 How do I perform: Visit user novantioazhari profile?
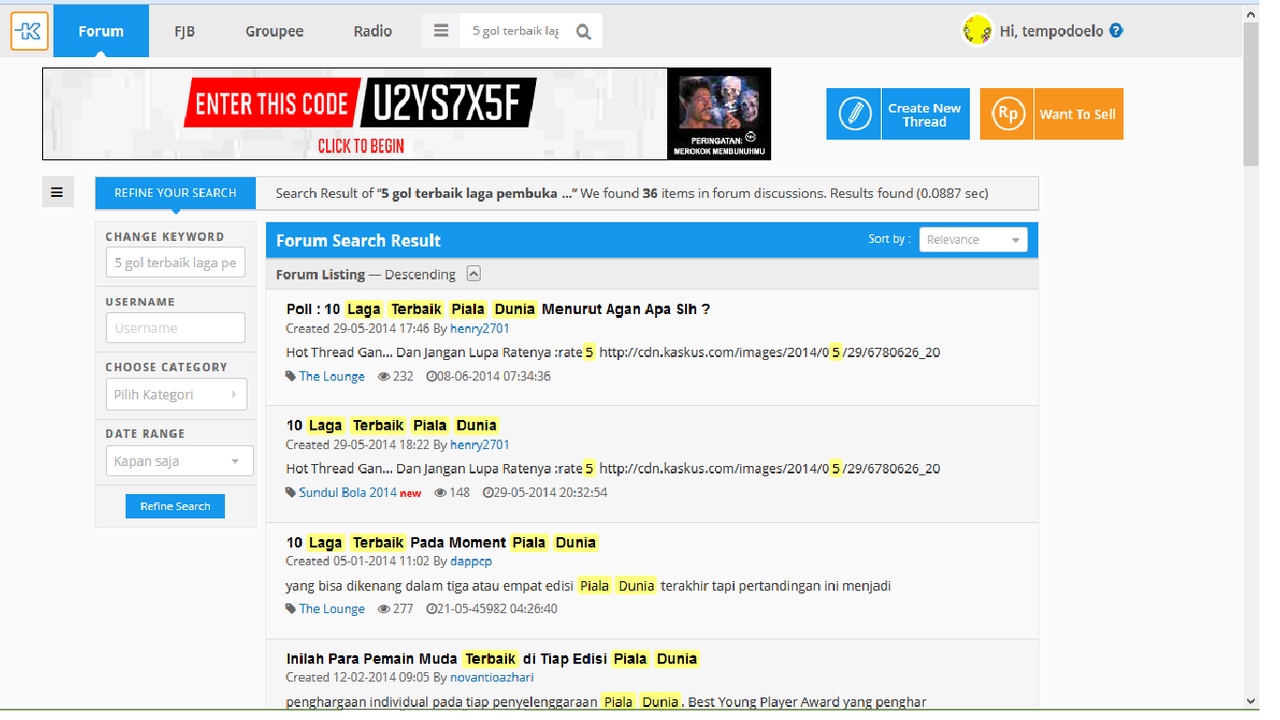tap(492, 677)
